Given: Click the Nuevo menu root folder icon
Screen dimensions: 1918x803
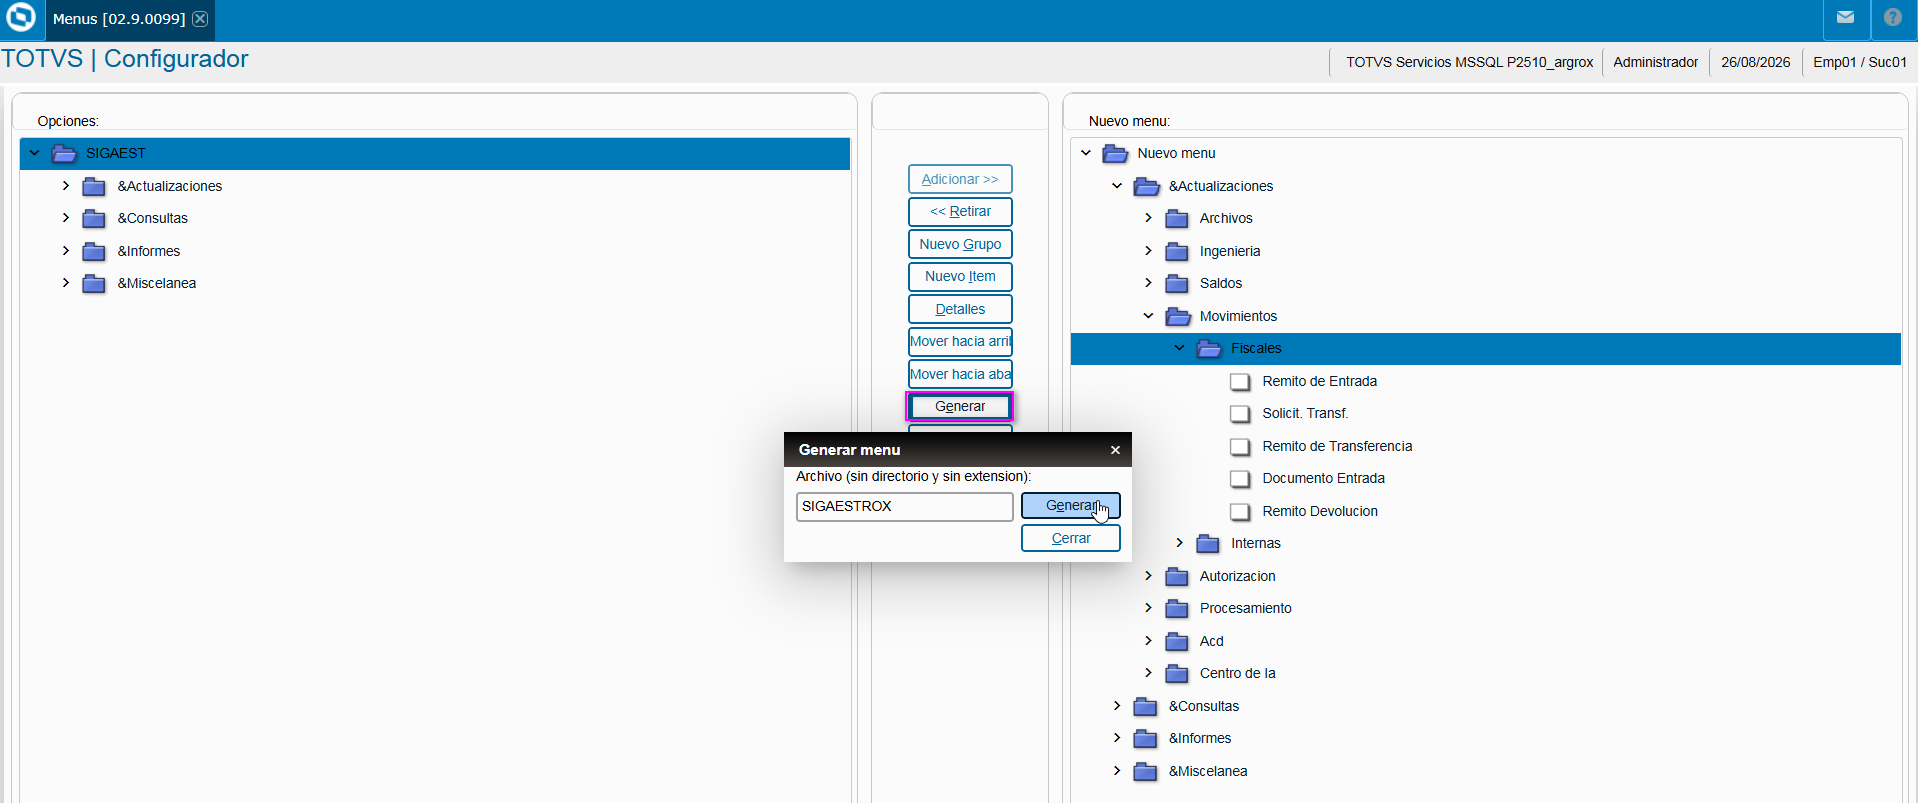Looking at the screenshot, I should pos(1115,153).
